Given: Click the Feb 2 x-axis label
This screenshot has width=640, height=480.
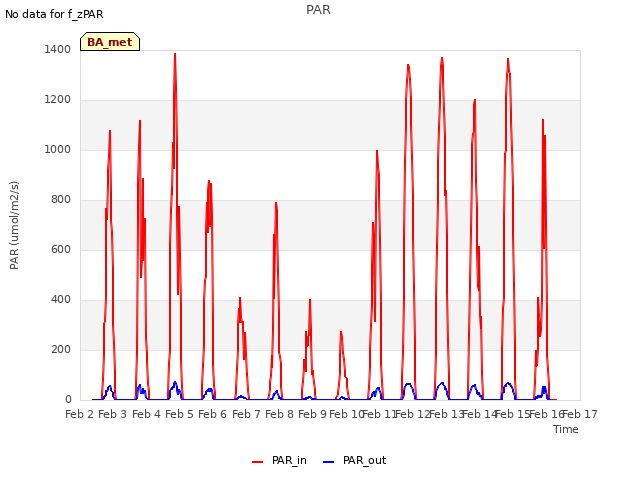Looking at the screenshot, I should pos(80,414).
